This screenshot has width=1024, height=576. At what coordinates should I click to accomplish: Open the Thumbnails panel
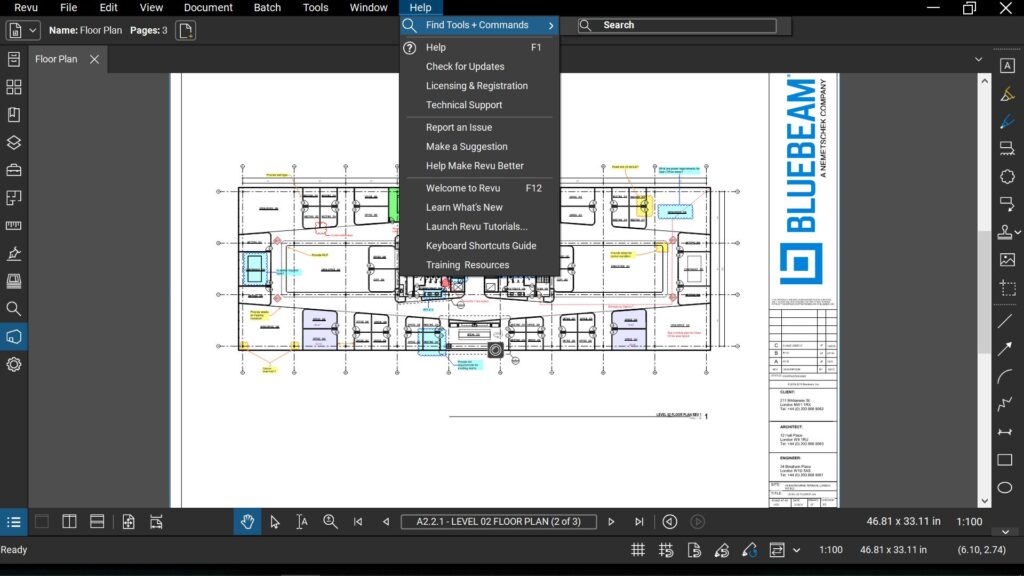pos(14,87)
